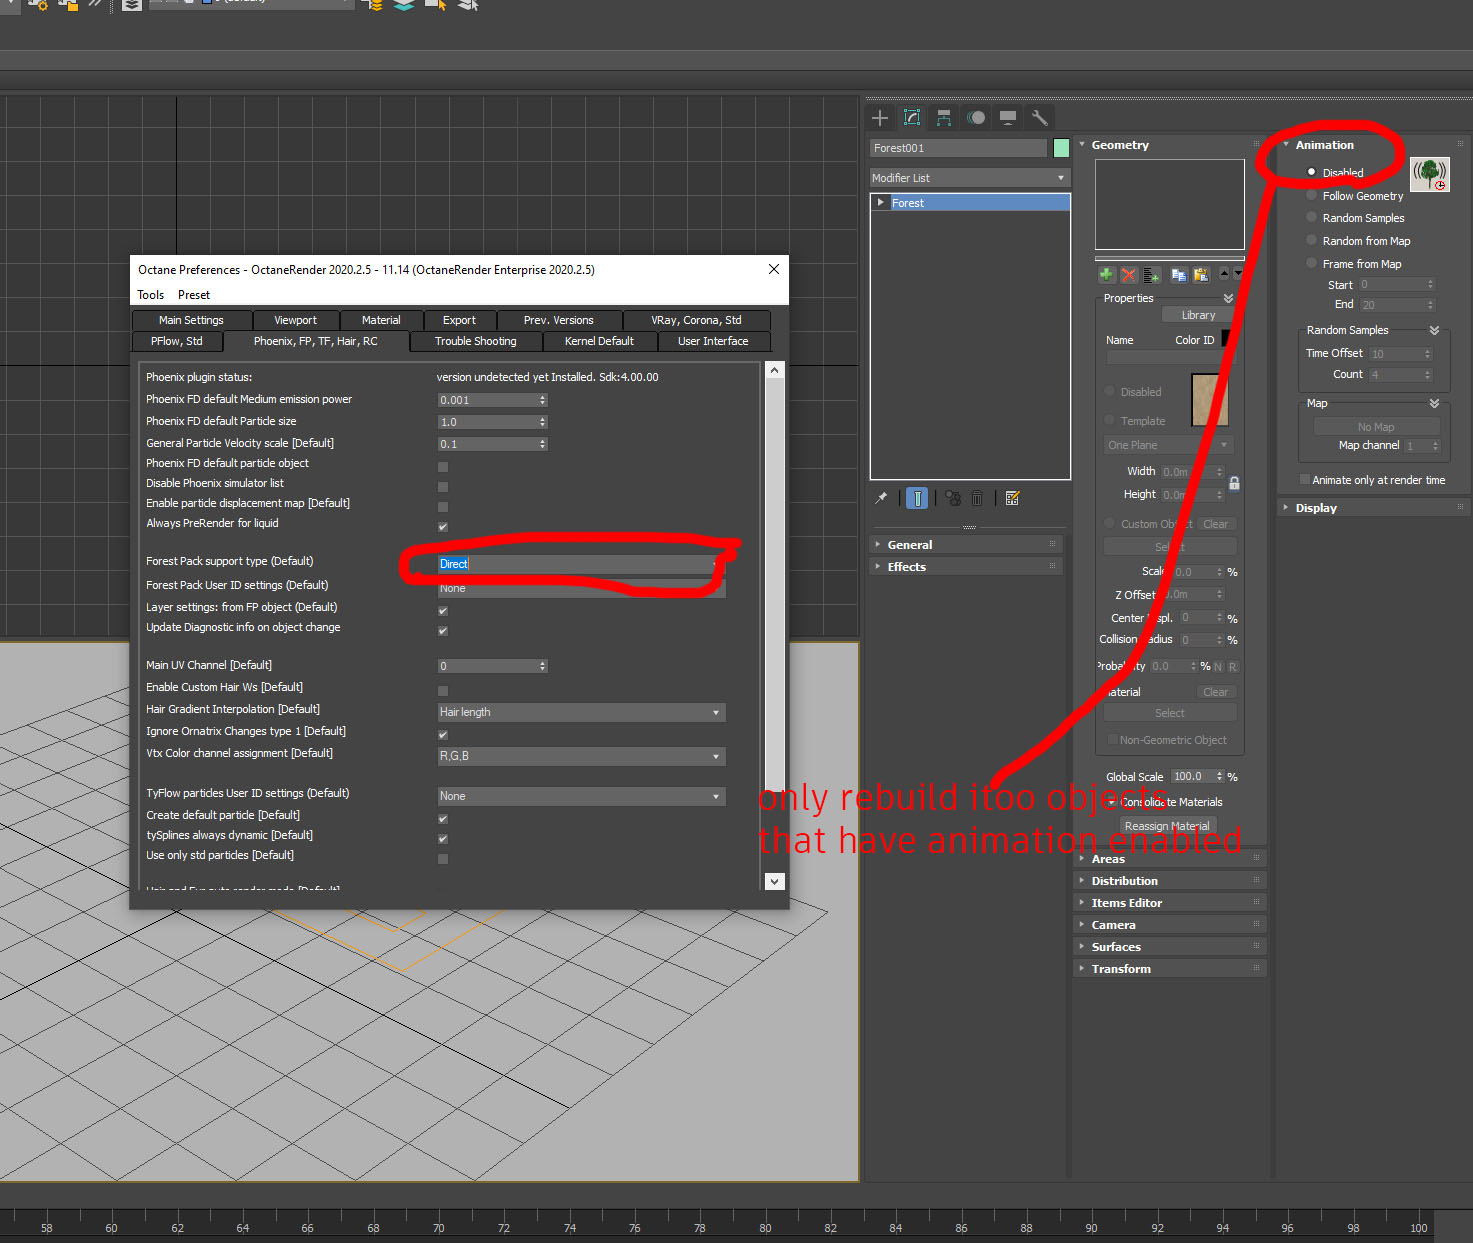Open the Create command panel tab
The height and width of the screenshot is (1243, 1473).
click(x=880, y=118)
